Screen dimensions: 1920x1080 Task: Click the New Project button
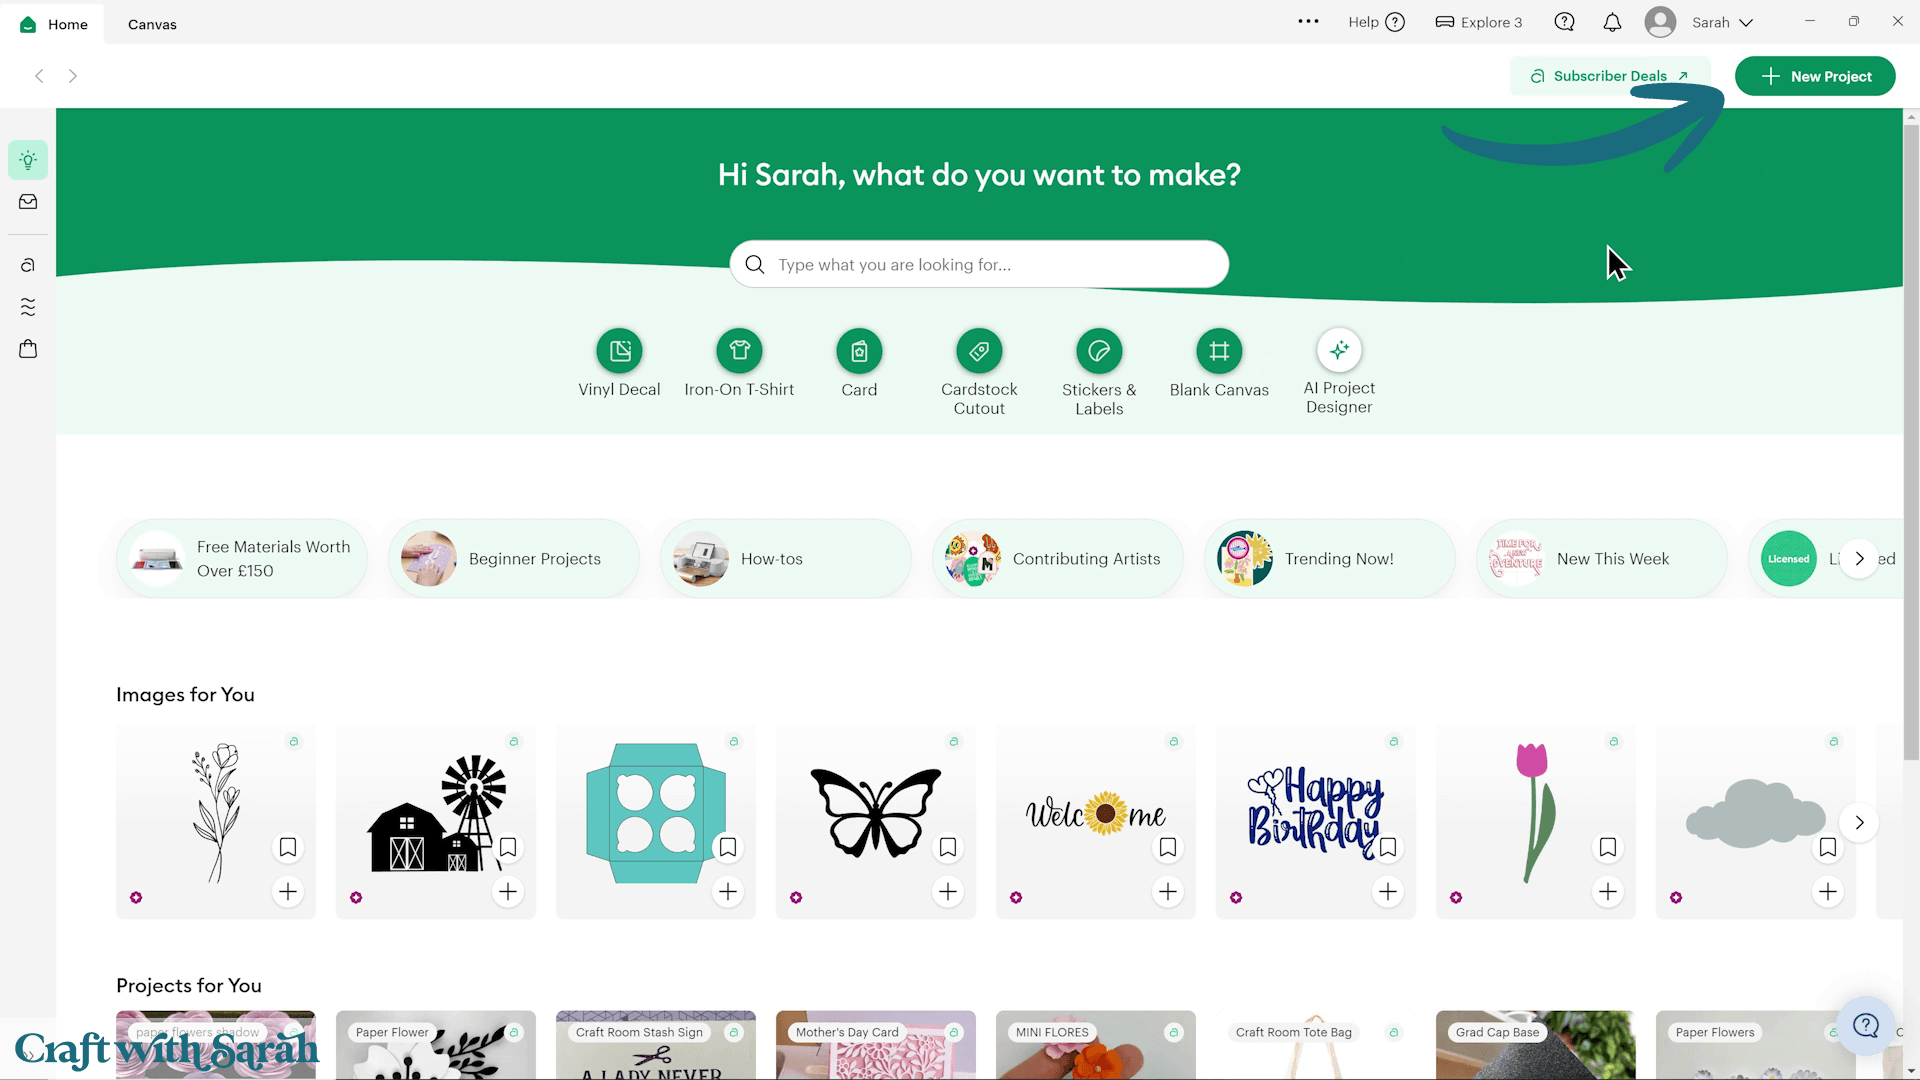tap(1815, 76)
